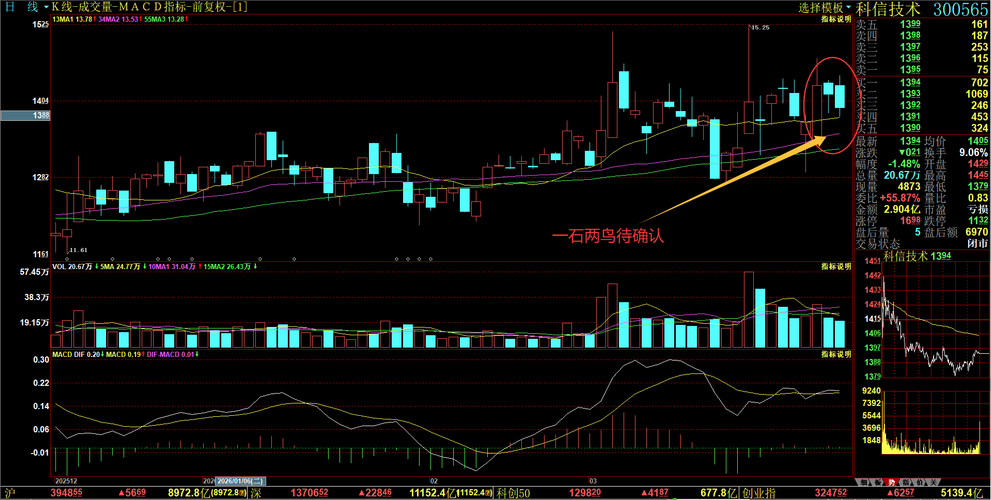Click the 2026/01/06 date marker on time axis
991x500 pixels.
(x=243, y=480)
